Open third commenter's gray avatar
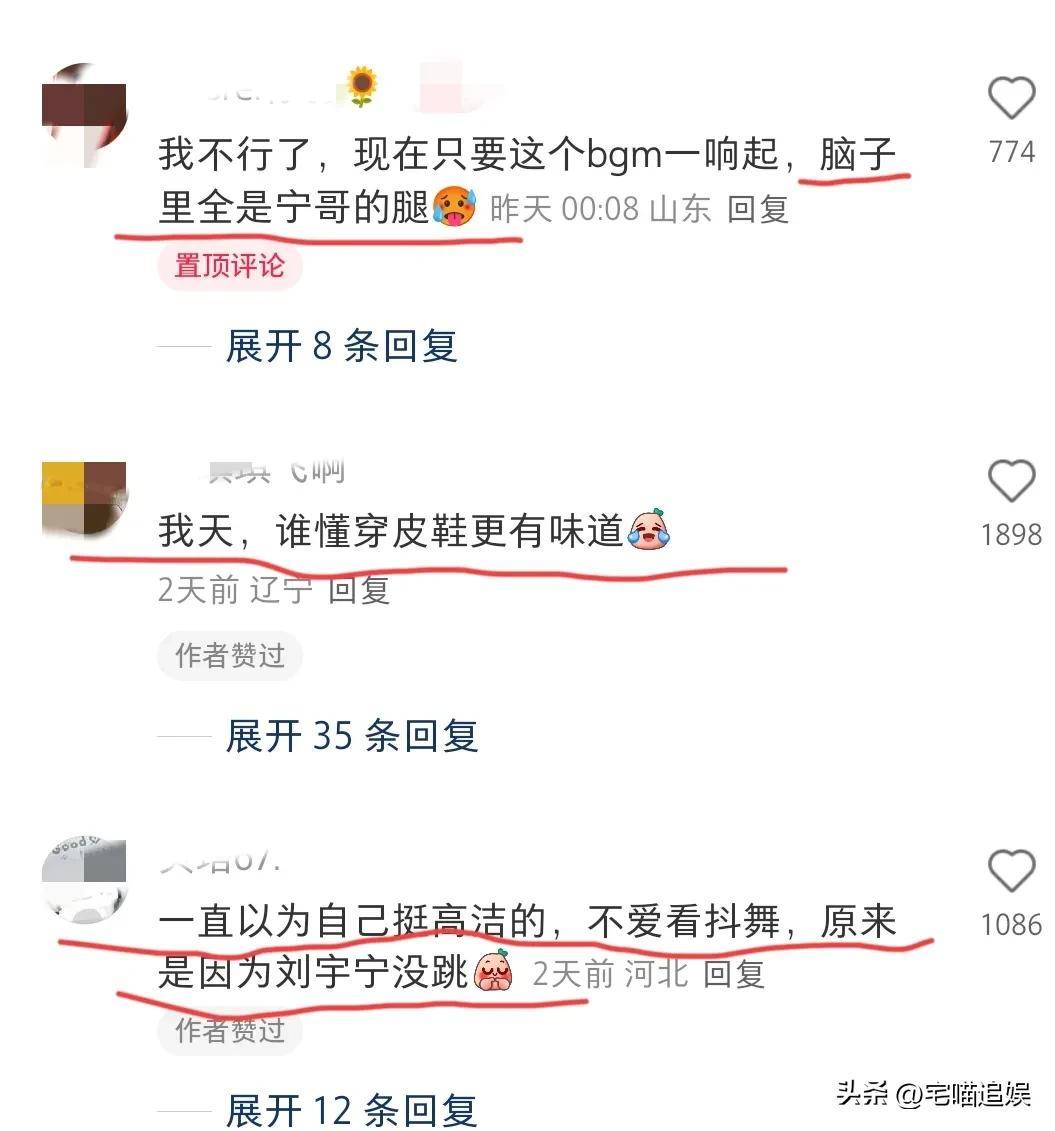 (84, 881)
